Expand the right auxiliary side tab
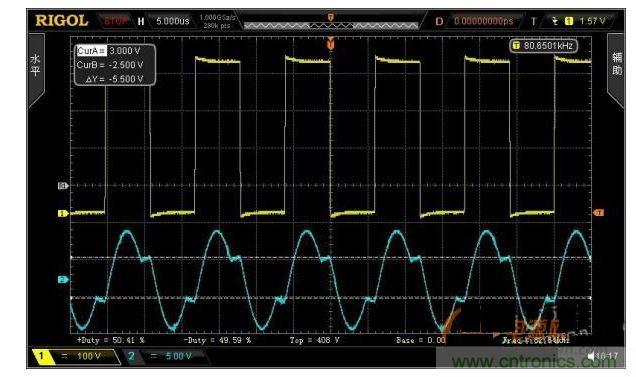Image resolution: width=636 pixels, height=377 pixels. pyautogui.click(x=616, y=70)
